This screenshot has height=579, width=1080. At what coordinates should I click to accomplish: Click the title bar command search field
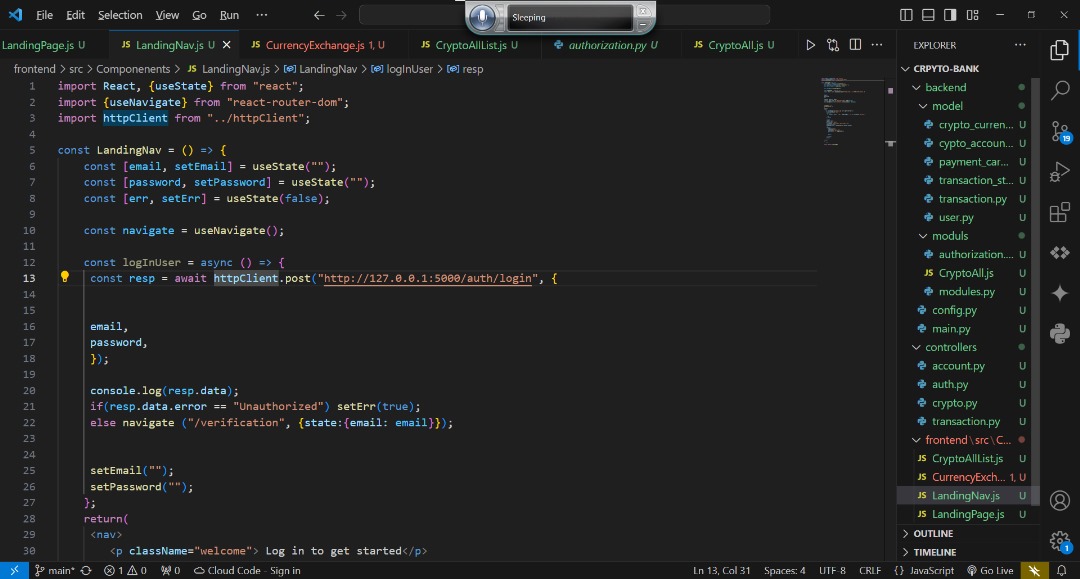tap(565, 15)
